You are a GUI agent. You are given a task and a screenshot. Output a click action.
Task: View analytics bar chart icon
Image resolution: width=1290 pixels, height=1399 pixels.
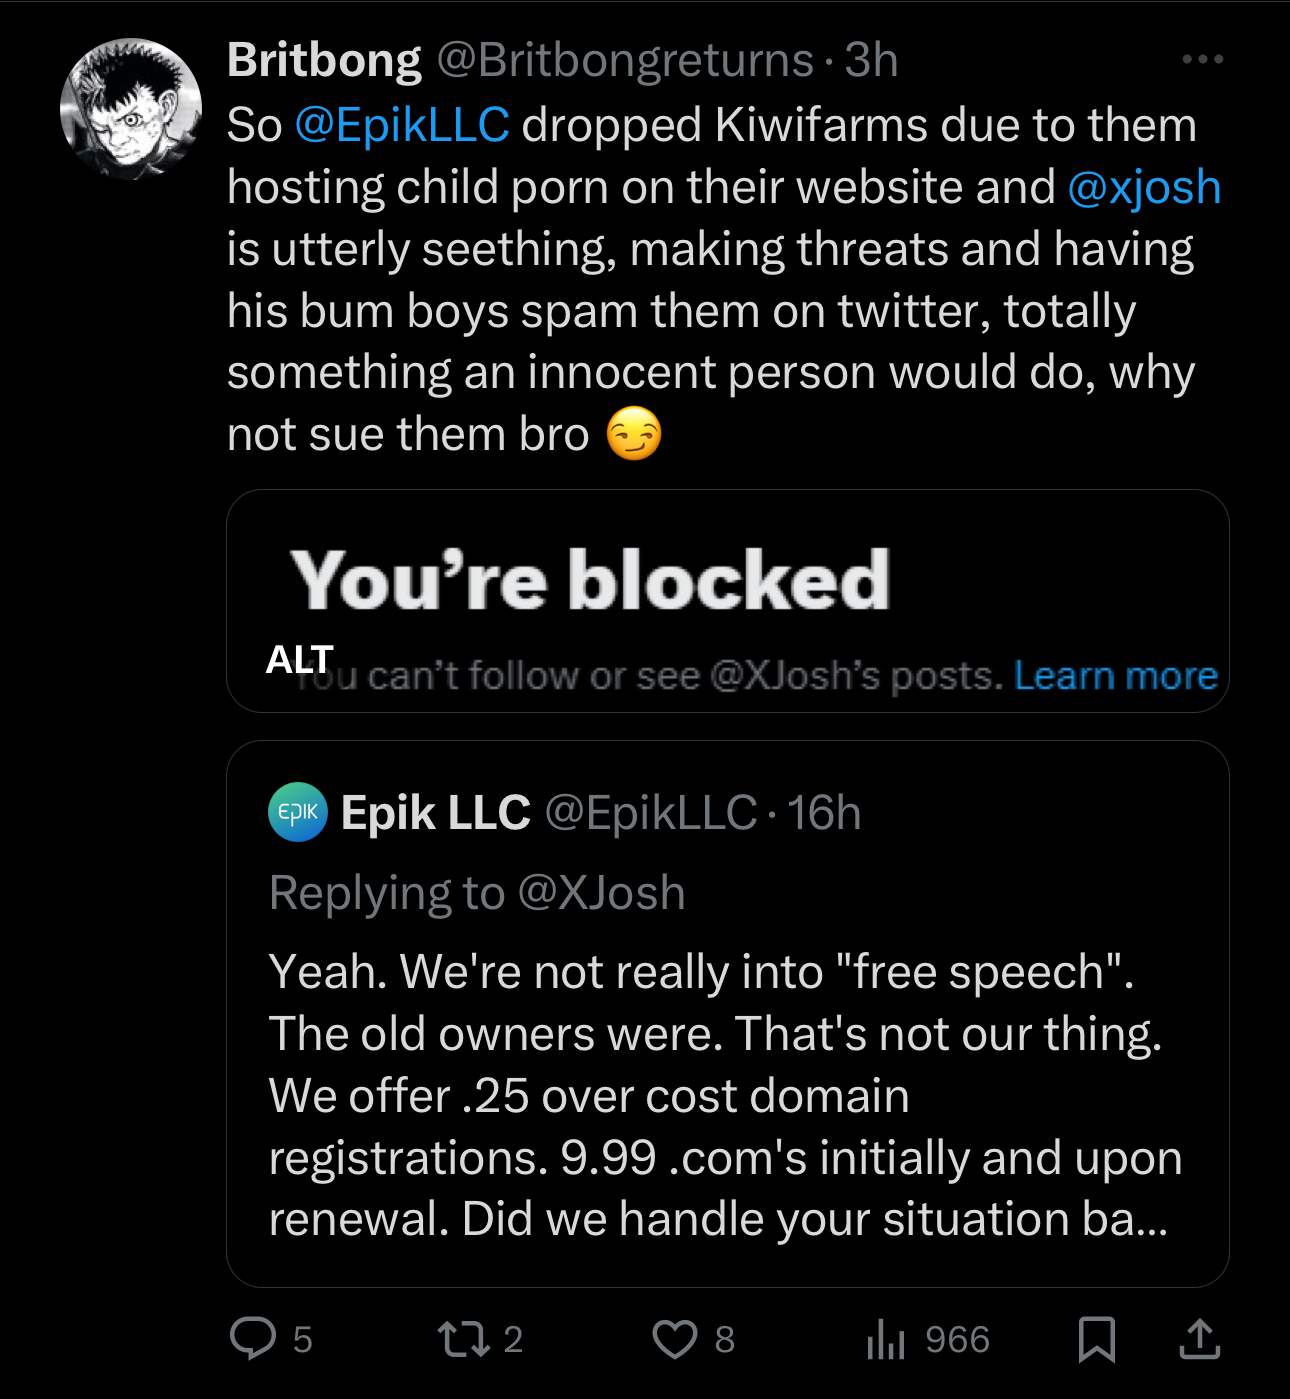click(x=886, y=1339)
